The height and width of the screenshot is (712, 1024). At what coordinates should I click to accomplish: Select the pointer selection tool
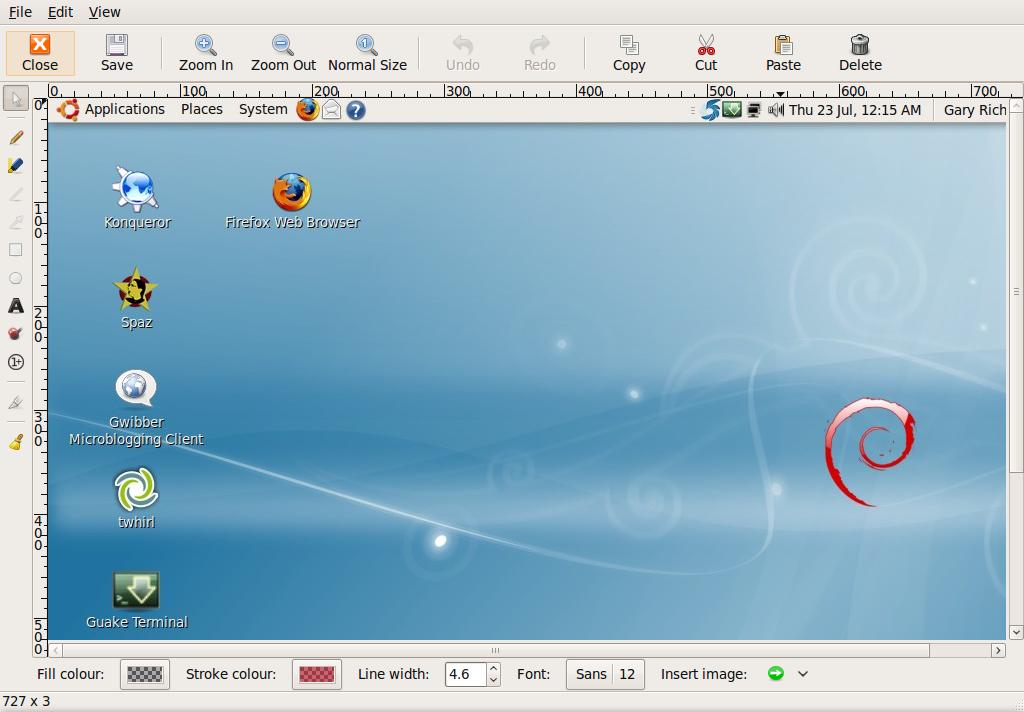pyautogui.click(x=16, y=99)
